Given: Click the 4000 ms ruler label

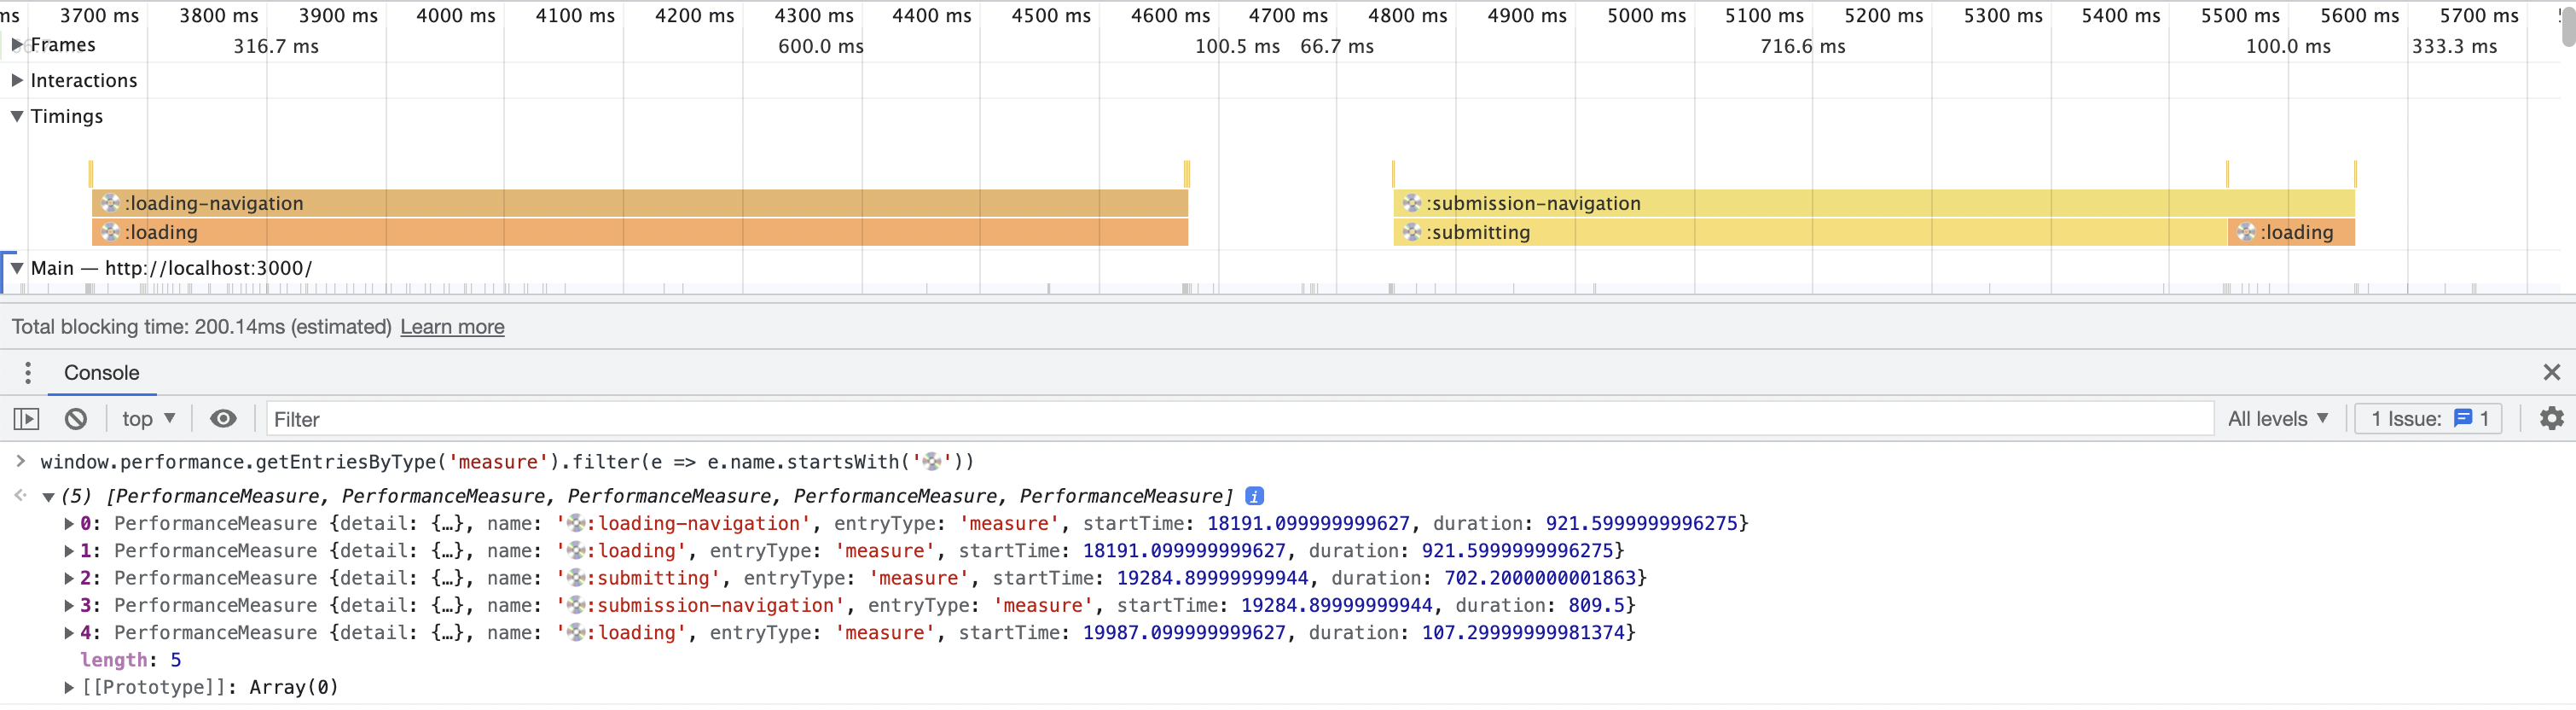Looking at the screenshot, I should (x=456, y=16).
